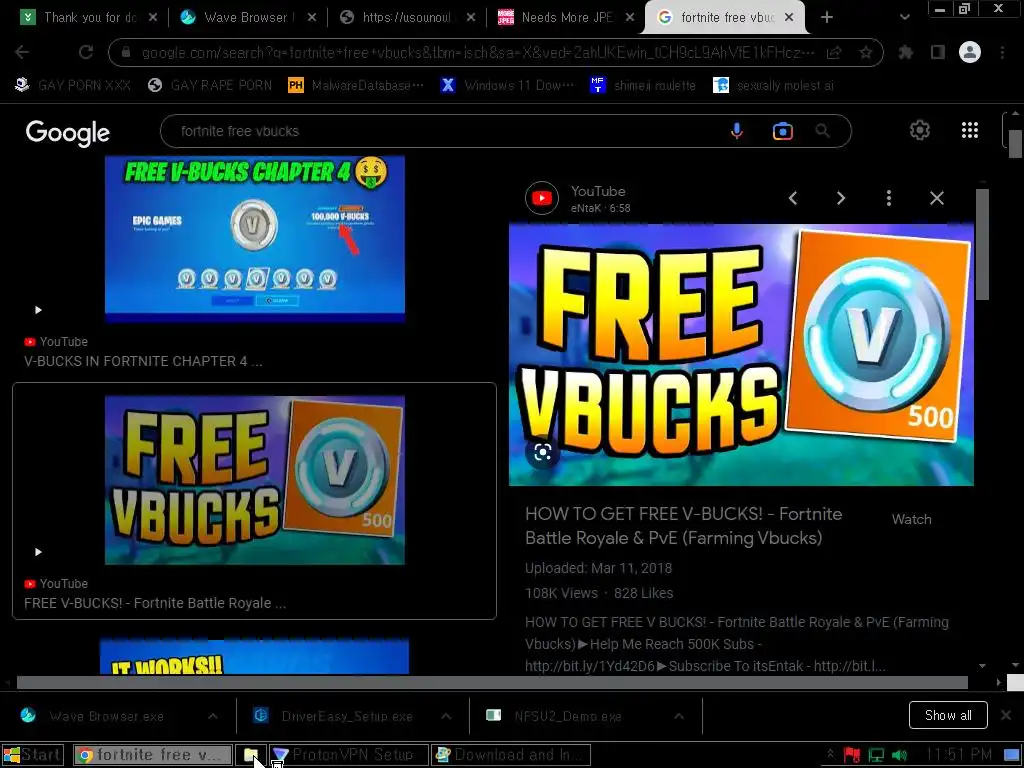Click the red flag tray icon
Image resolution: width=1024 pixels, height=768 pixels.
click(852, 755)
